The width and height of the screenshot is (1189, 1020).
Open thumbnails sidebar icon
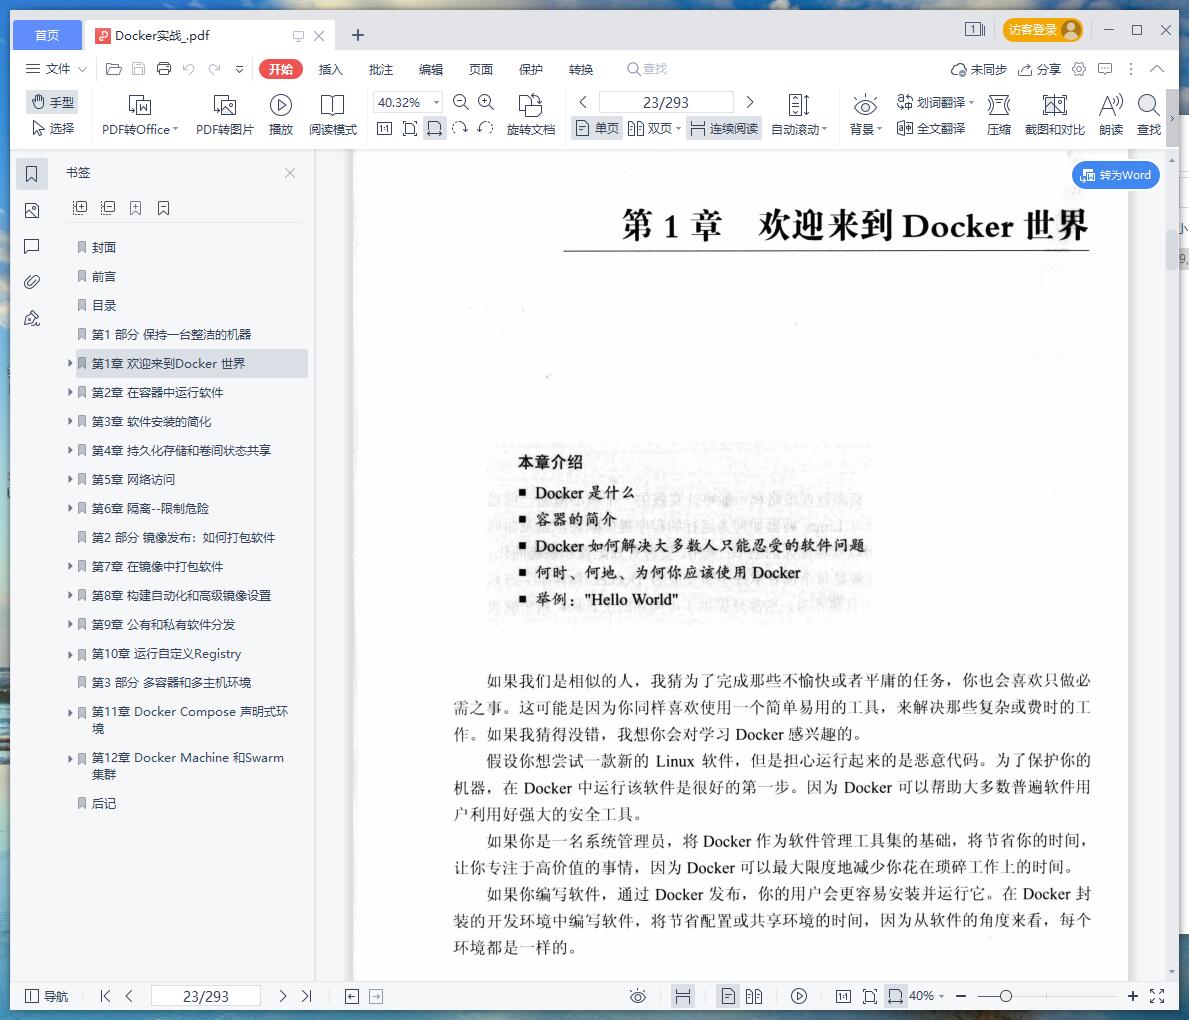tap(32, 210)
